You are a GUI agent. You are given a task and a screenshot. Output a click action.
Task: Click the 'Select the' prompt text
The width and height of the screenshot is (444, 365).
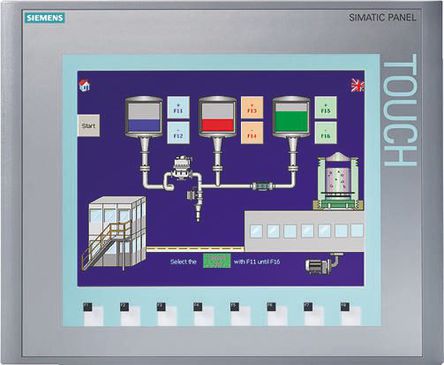tap(183, 262)
